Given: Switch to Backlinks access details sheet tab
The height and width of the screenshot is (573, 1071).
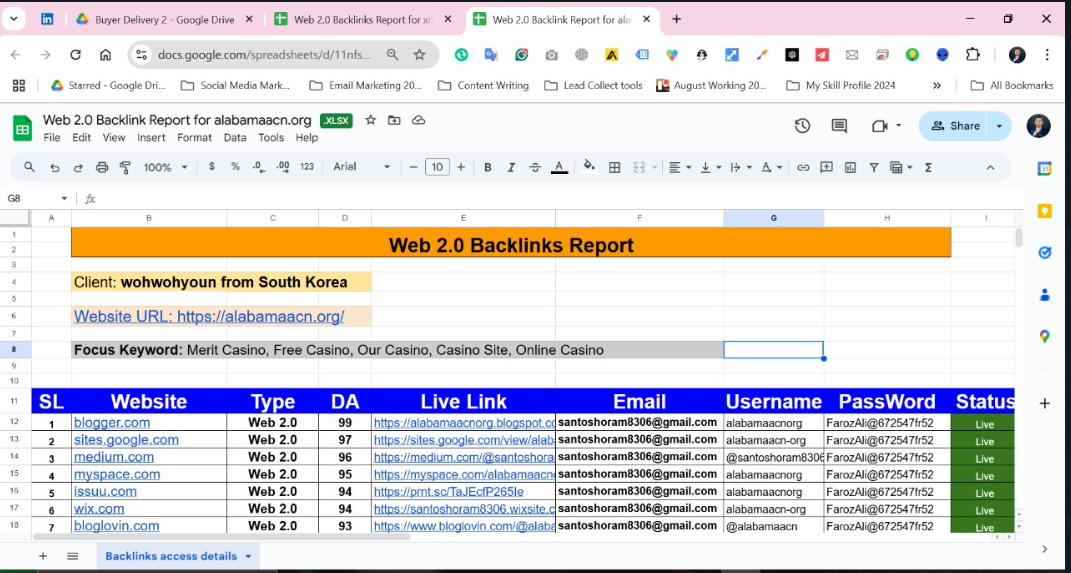Looking at the screenshot, I should (x=171, y=556).
